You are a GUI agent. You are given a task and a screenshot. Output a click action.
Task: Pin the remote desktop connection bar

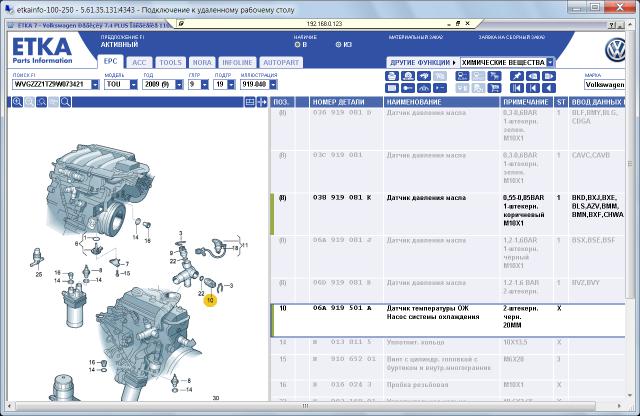[181, 24]
